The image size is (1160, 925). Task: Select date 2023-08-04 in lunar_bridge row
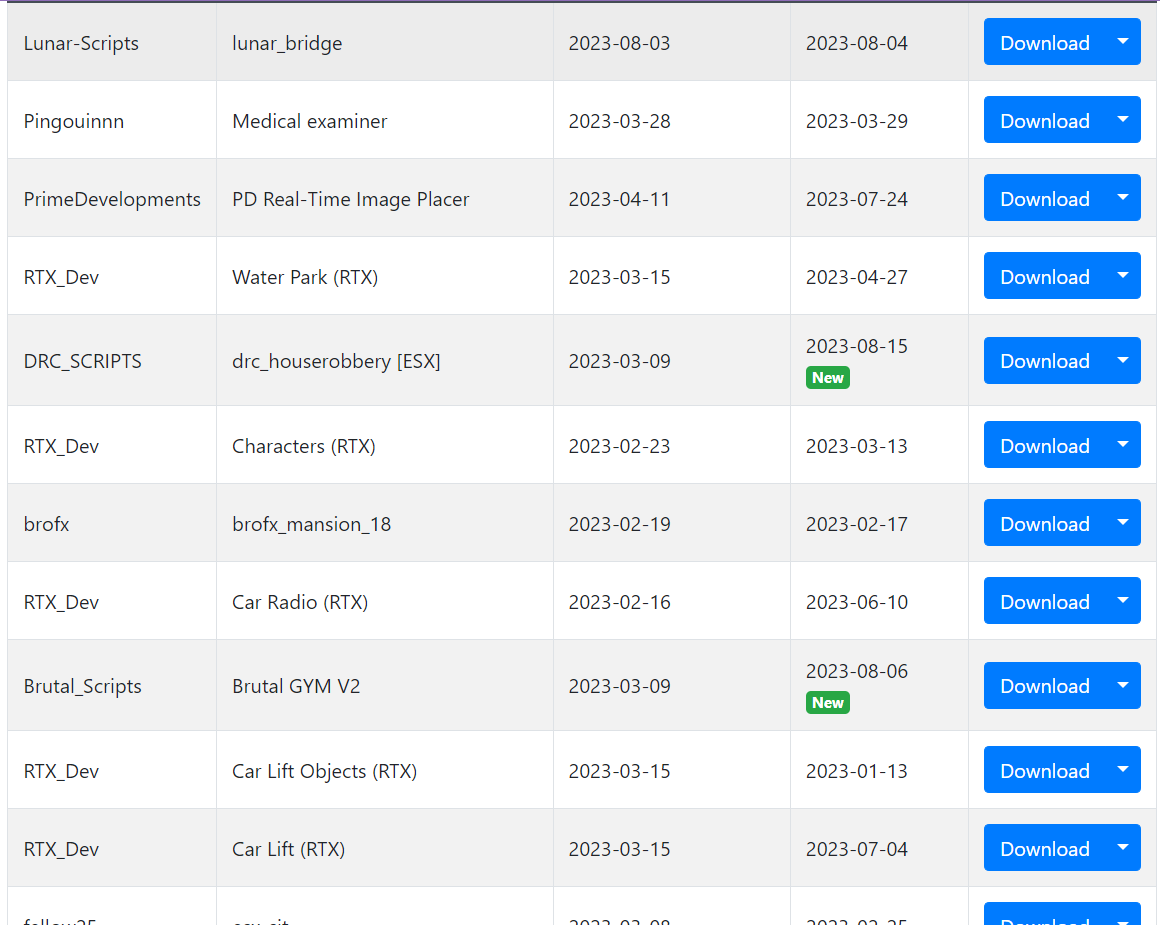[857, 43]
